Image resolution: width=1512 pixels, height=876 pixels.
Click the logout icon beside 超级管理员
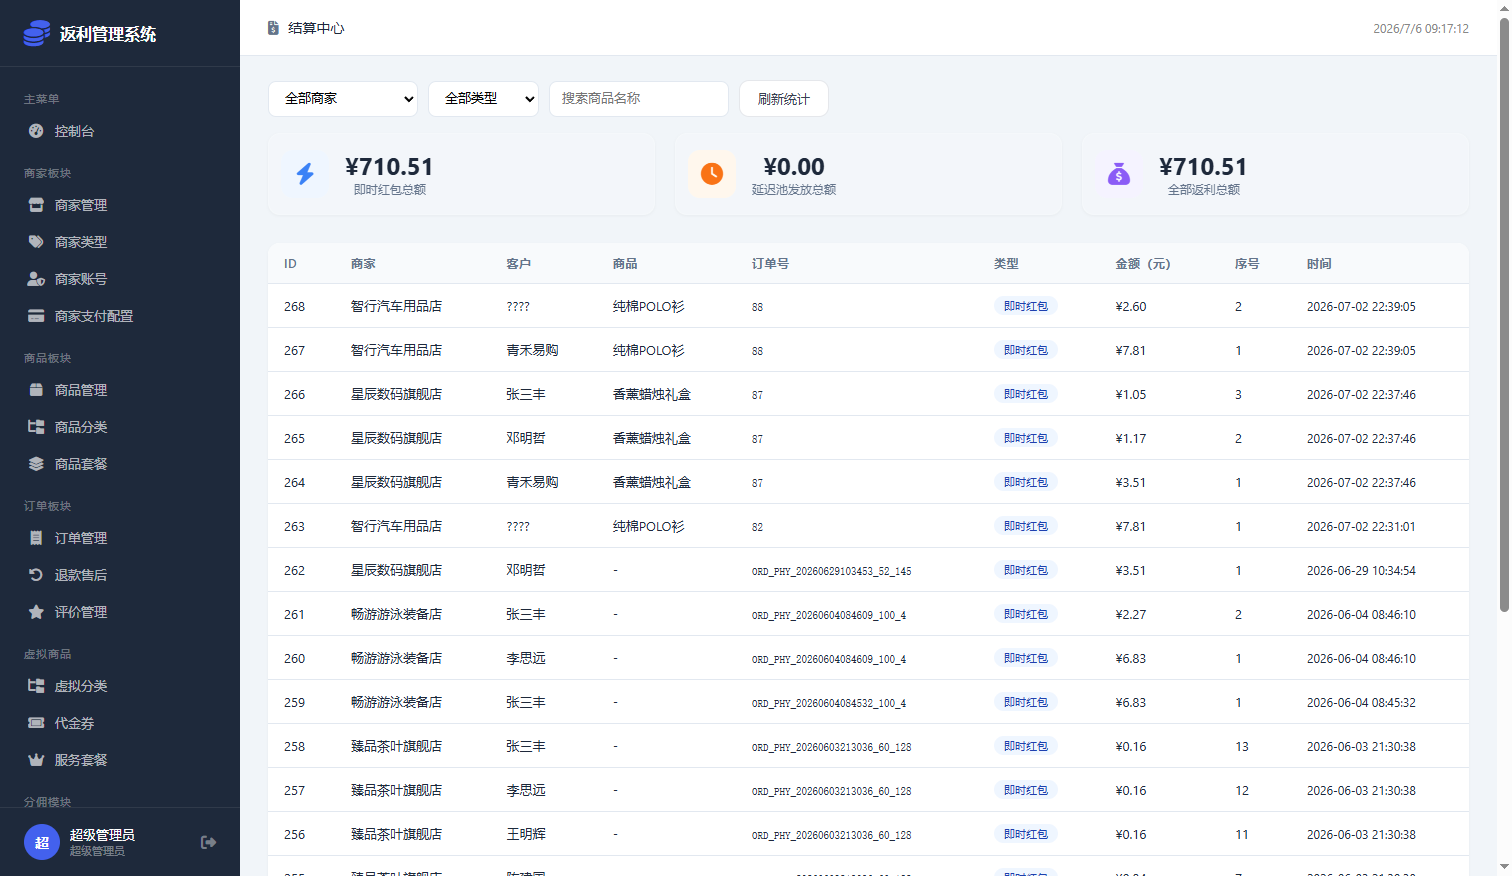tap(208, 842)
